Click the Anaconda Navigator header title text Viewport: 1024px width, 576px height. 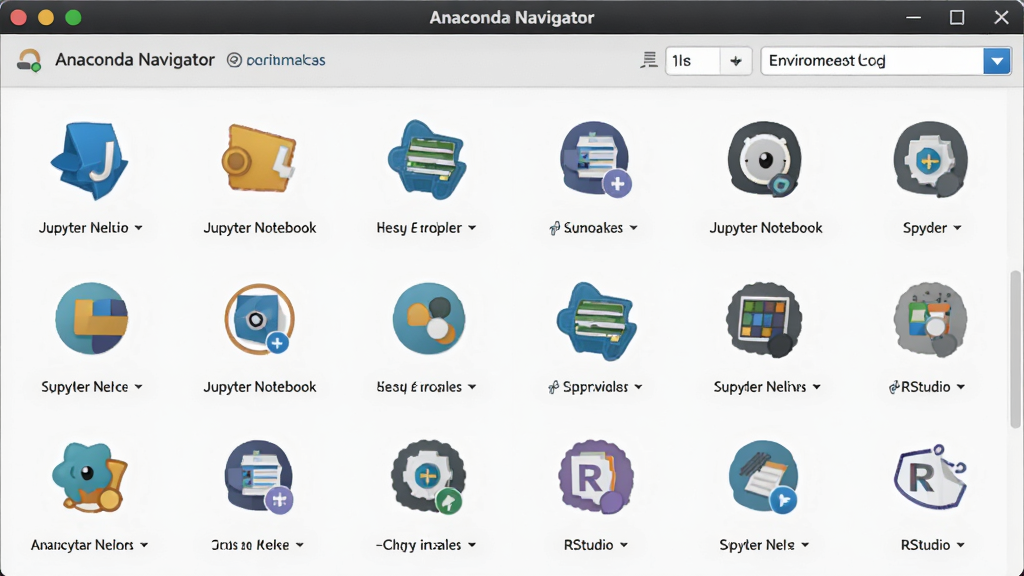click(135, 60)
